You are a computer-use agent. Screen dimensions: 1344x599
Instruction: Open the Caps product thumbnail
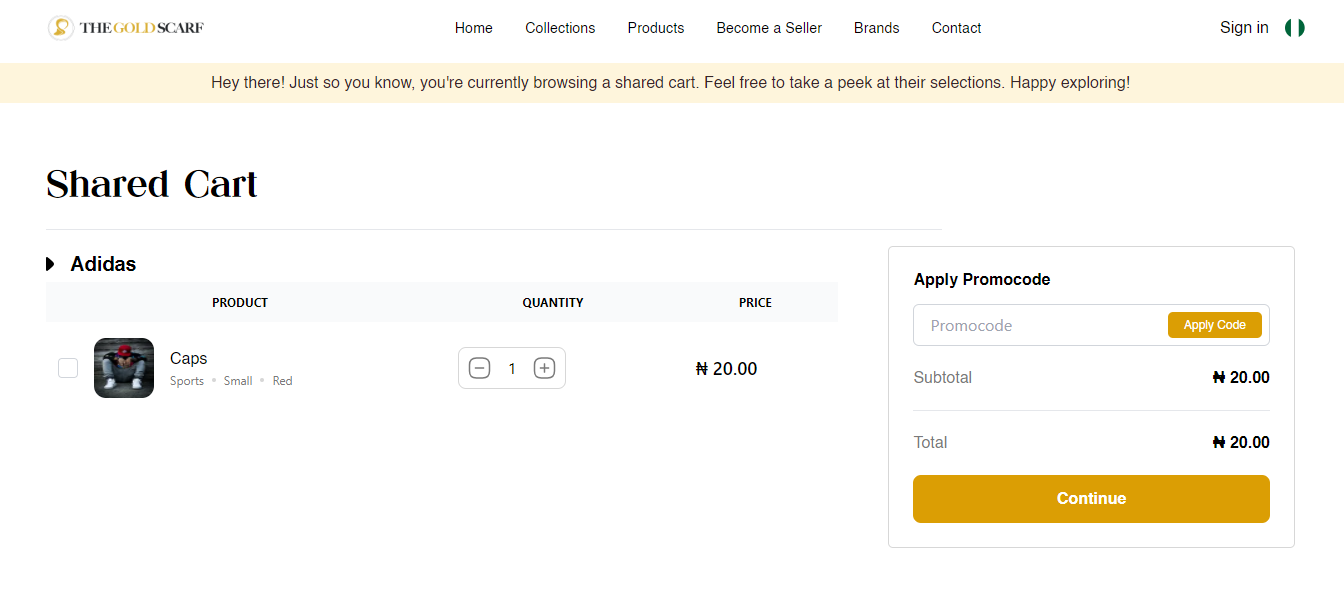(124, 368)
